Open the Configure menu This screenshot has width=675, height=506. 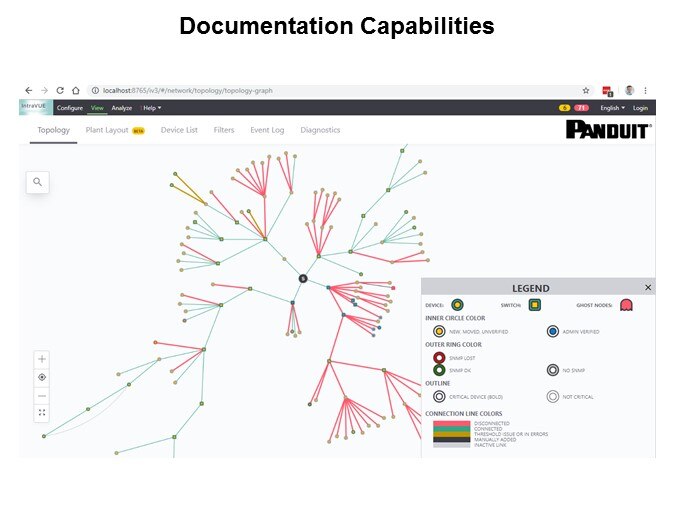click(x=70, y=108)
